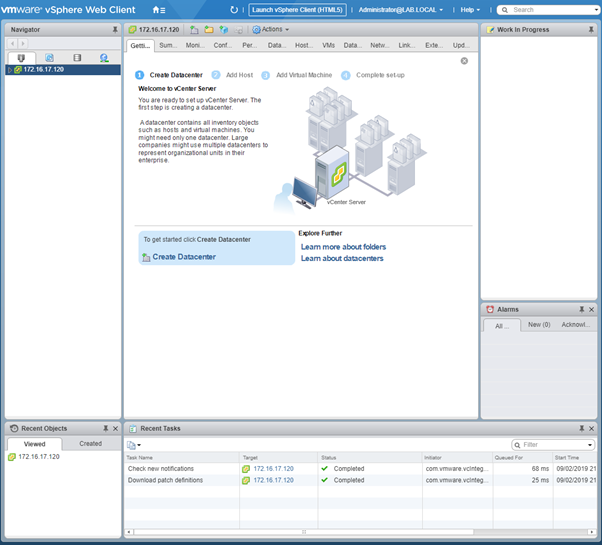Viewport: 602px width, 545px height.
Task: Open the Help dropdown menu
Action: [470, 10]
